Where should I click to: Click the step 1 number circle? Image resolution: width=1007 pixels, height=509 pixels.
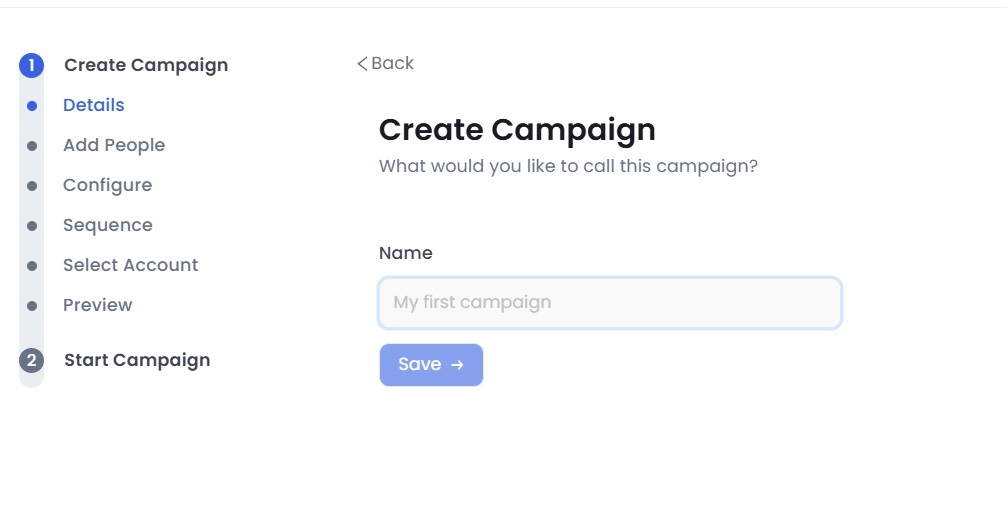[x=31, y=66]
